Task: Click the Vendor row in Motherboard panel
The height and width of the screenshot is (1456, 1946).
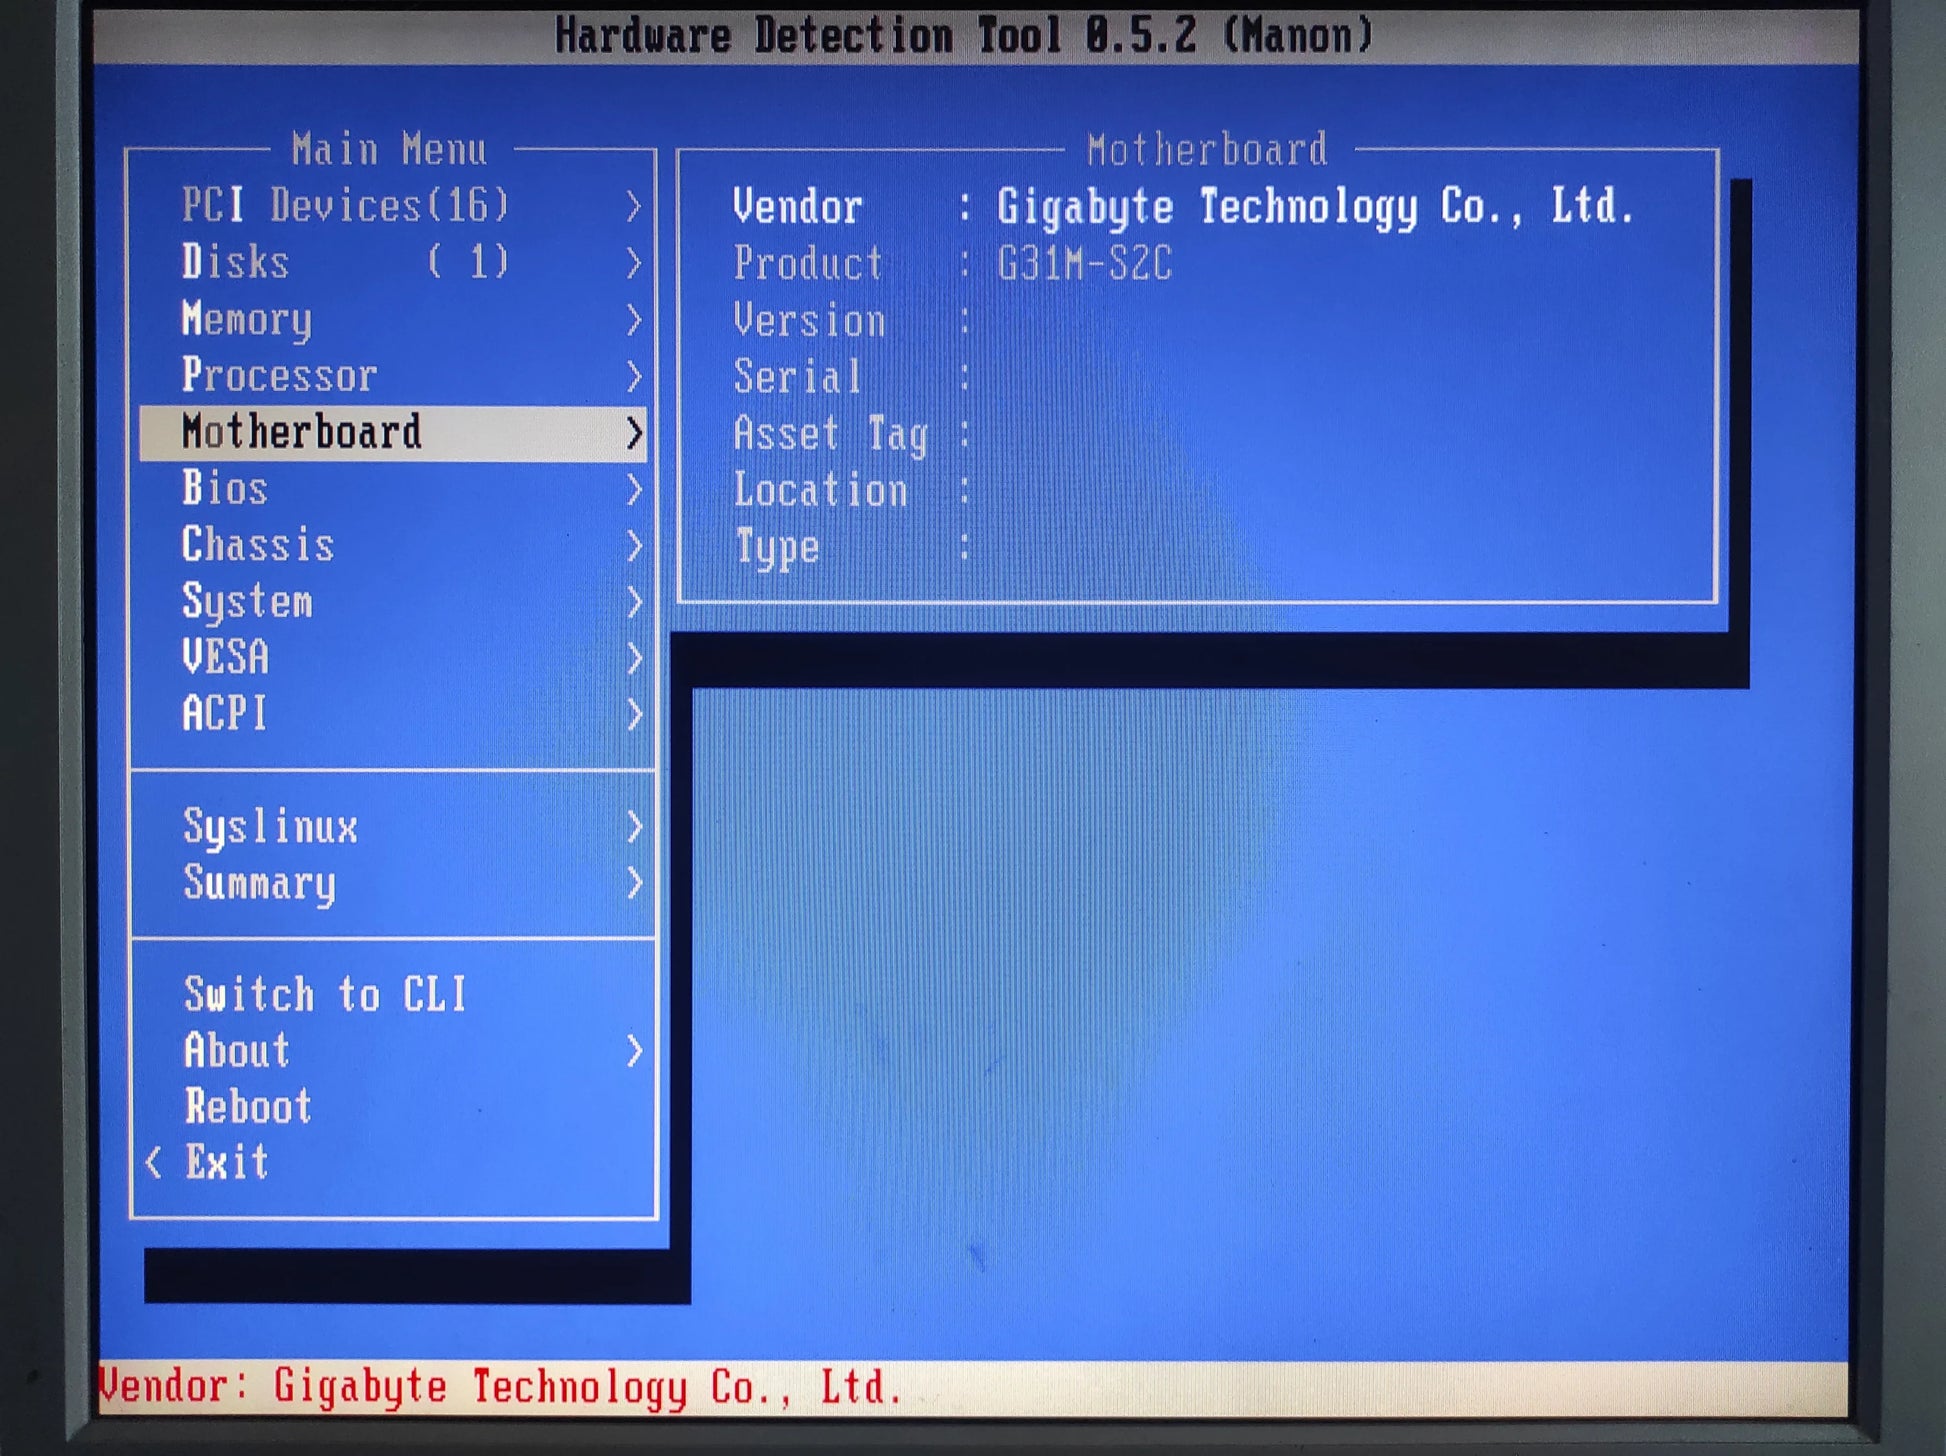Action: coord(1183,207)
